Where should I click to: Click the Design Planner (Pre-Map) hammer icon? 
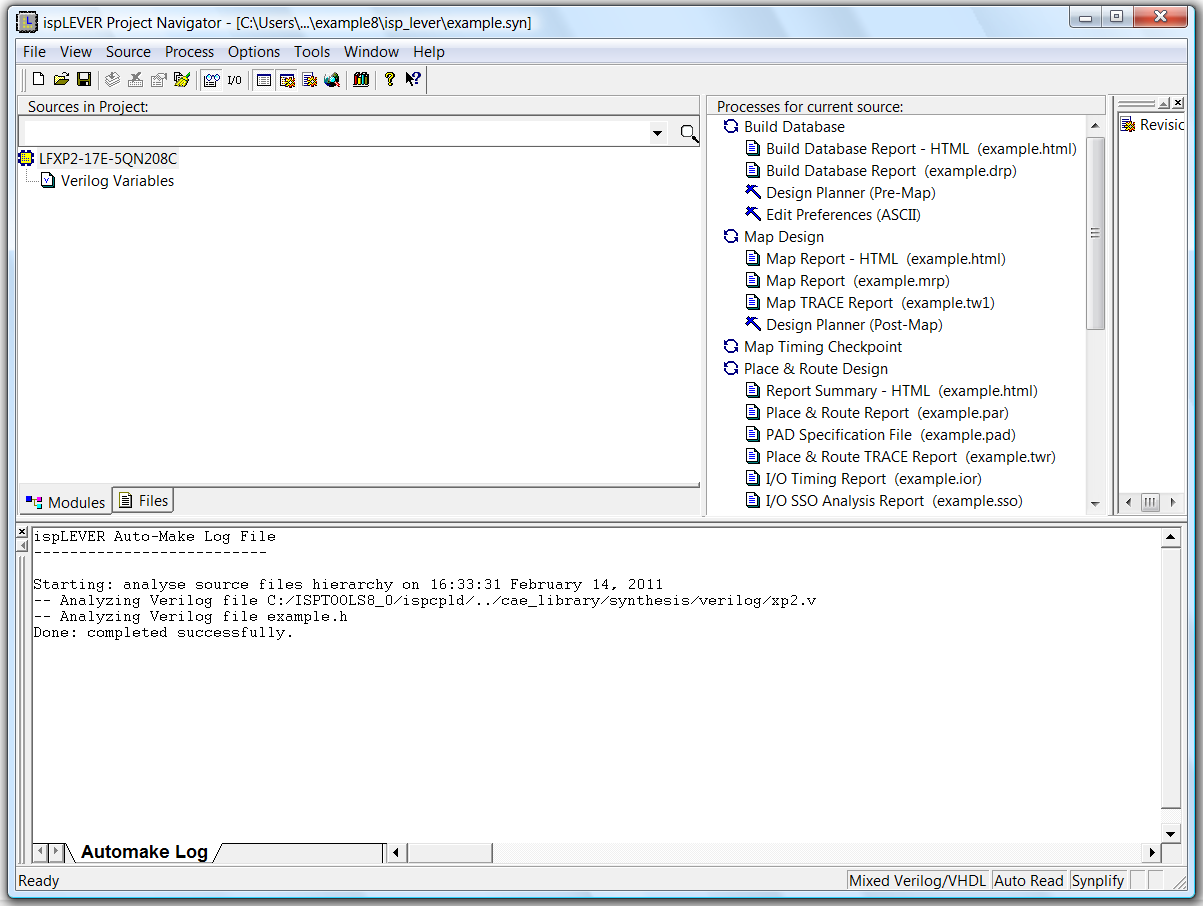click(753, 192)
